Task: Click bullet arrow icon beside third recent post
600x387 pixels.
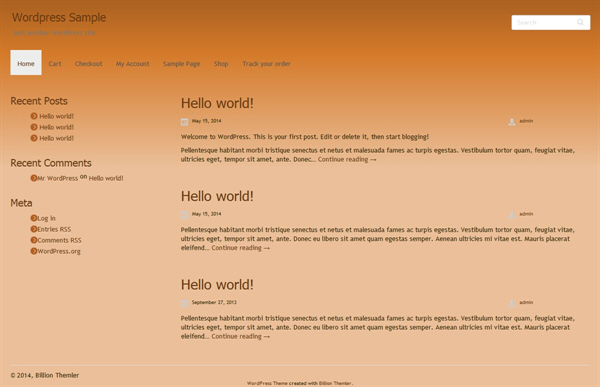Action: pos(34,138)
